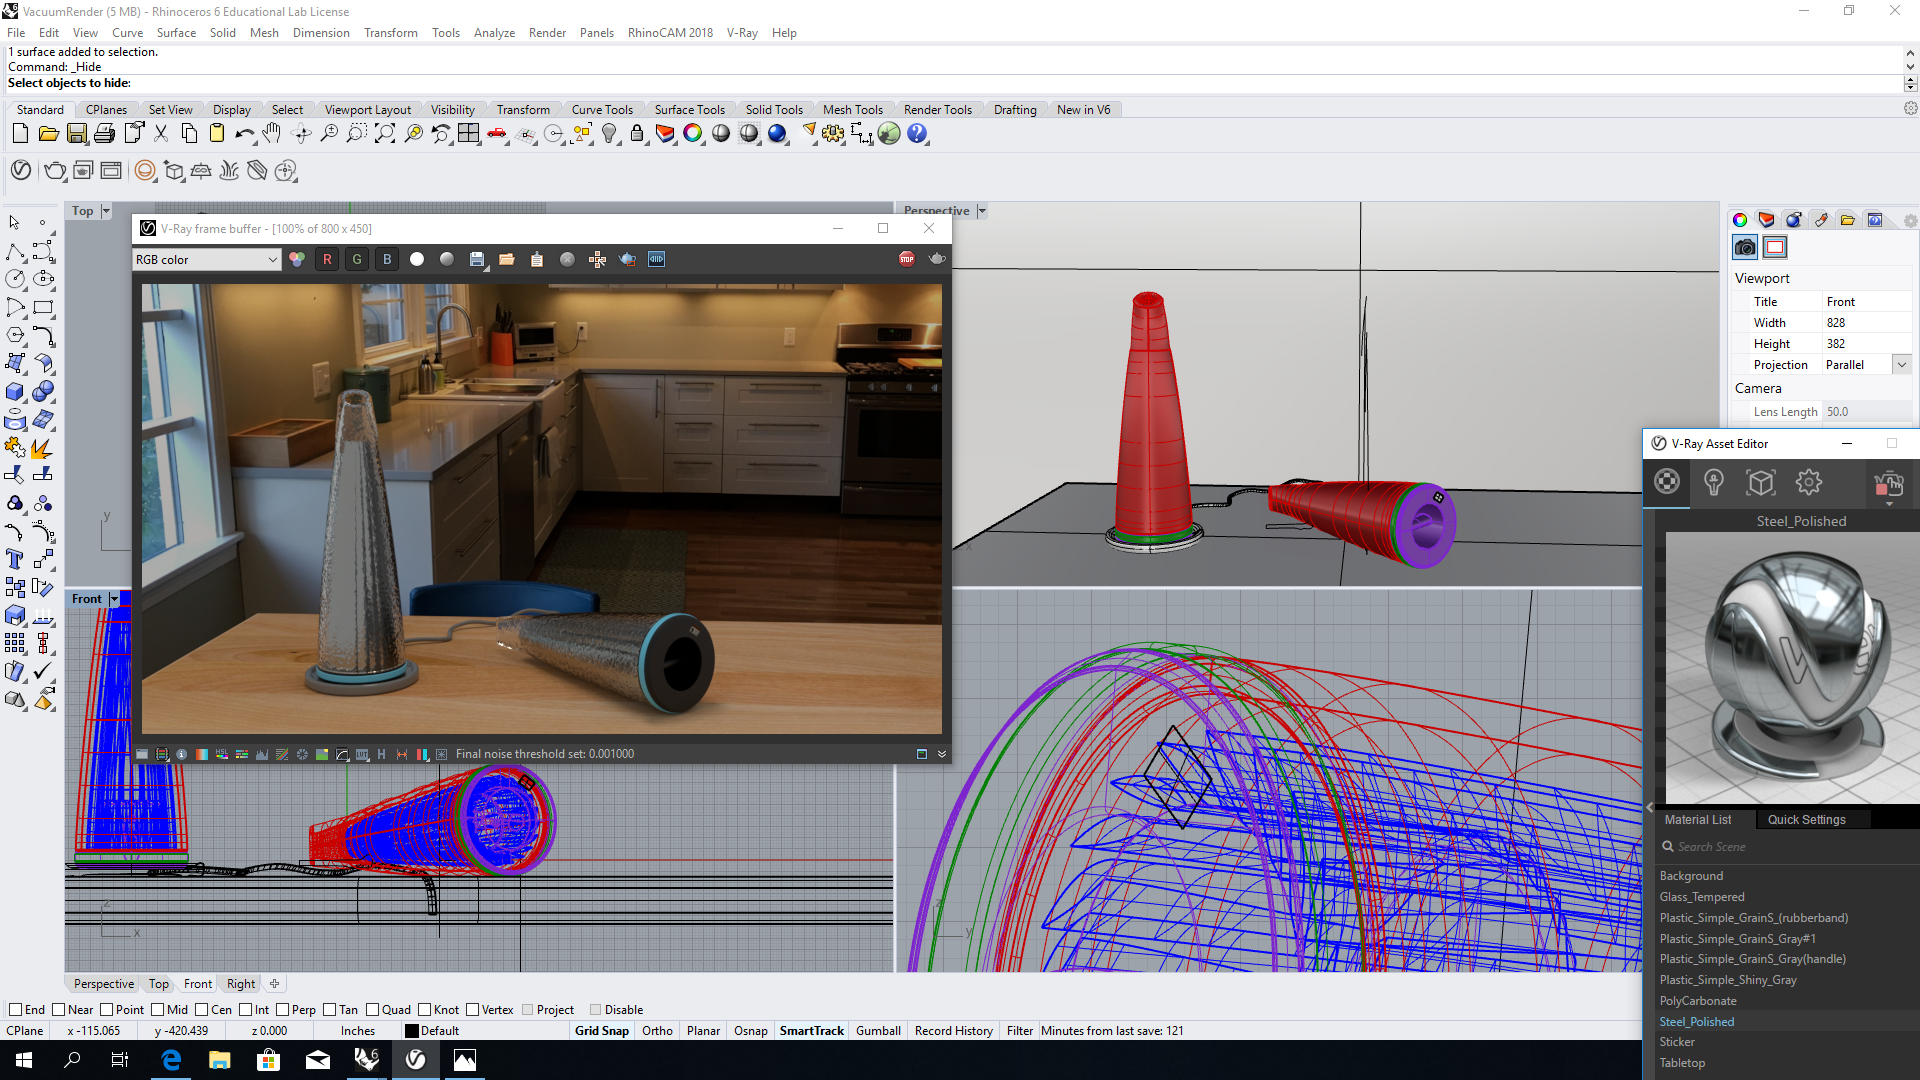Open the Surface menu
This screenshot has width=1920, height=1080.
[x=176, y=33]
